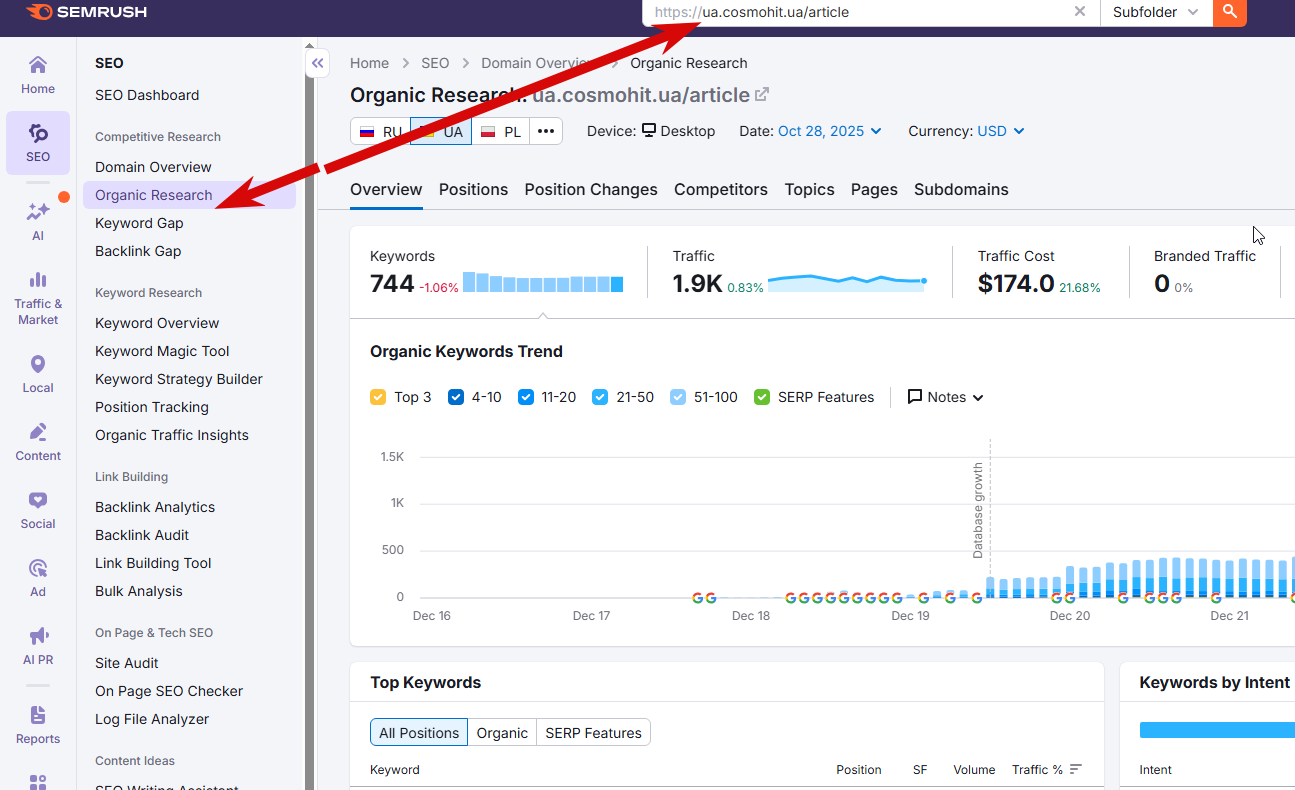This screenshot has height=790, width=1295.
Task: Go to SEO in the breadcrumb
Action: (435, 63)
